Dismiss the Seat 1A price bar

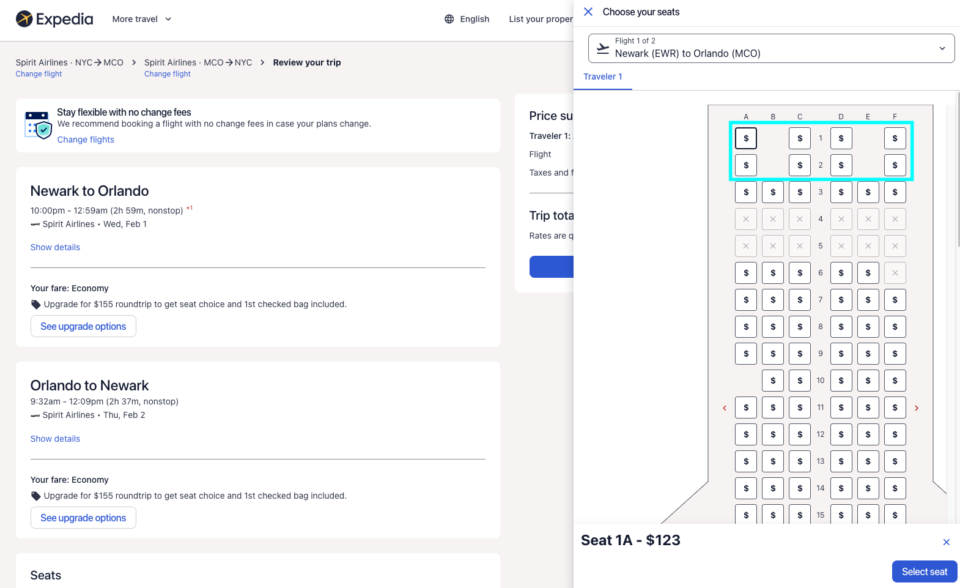point(946,541)
